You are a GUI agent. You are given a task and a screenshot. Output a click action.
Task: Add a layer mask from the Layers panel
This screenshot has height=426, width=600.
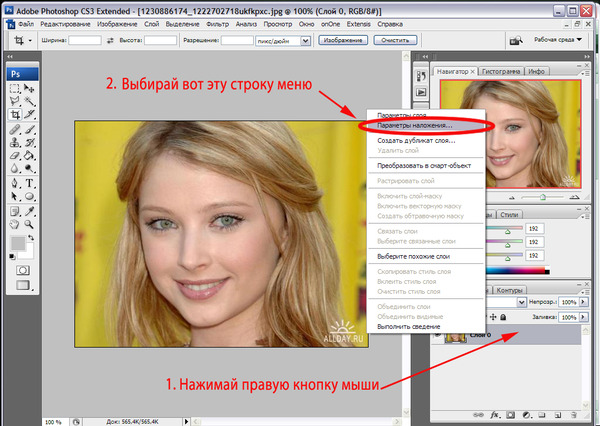(510, 415)
